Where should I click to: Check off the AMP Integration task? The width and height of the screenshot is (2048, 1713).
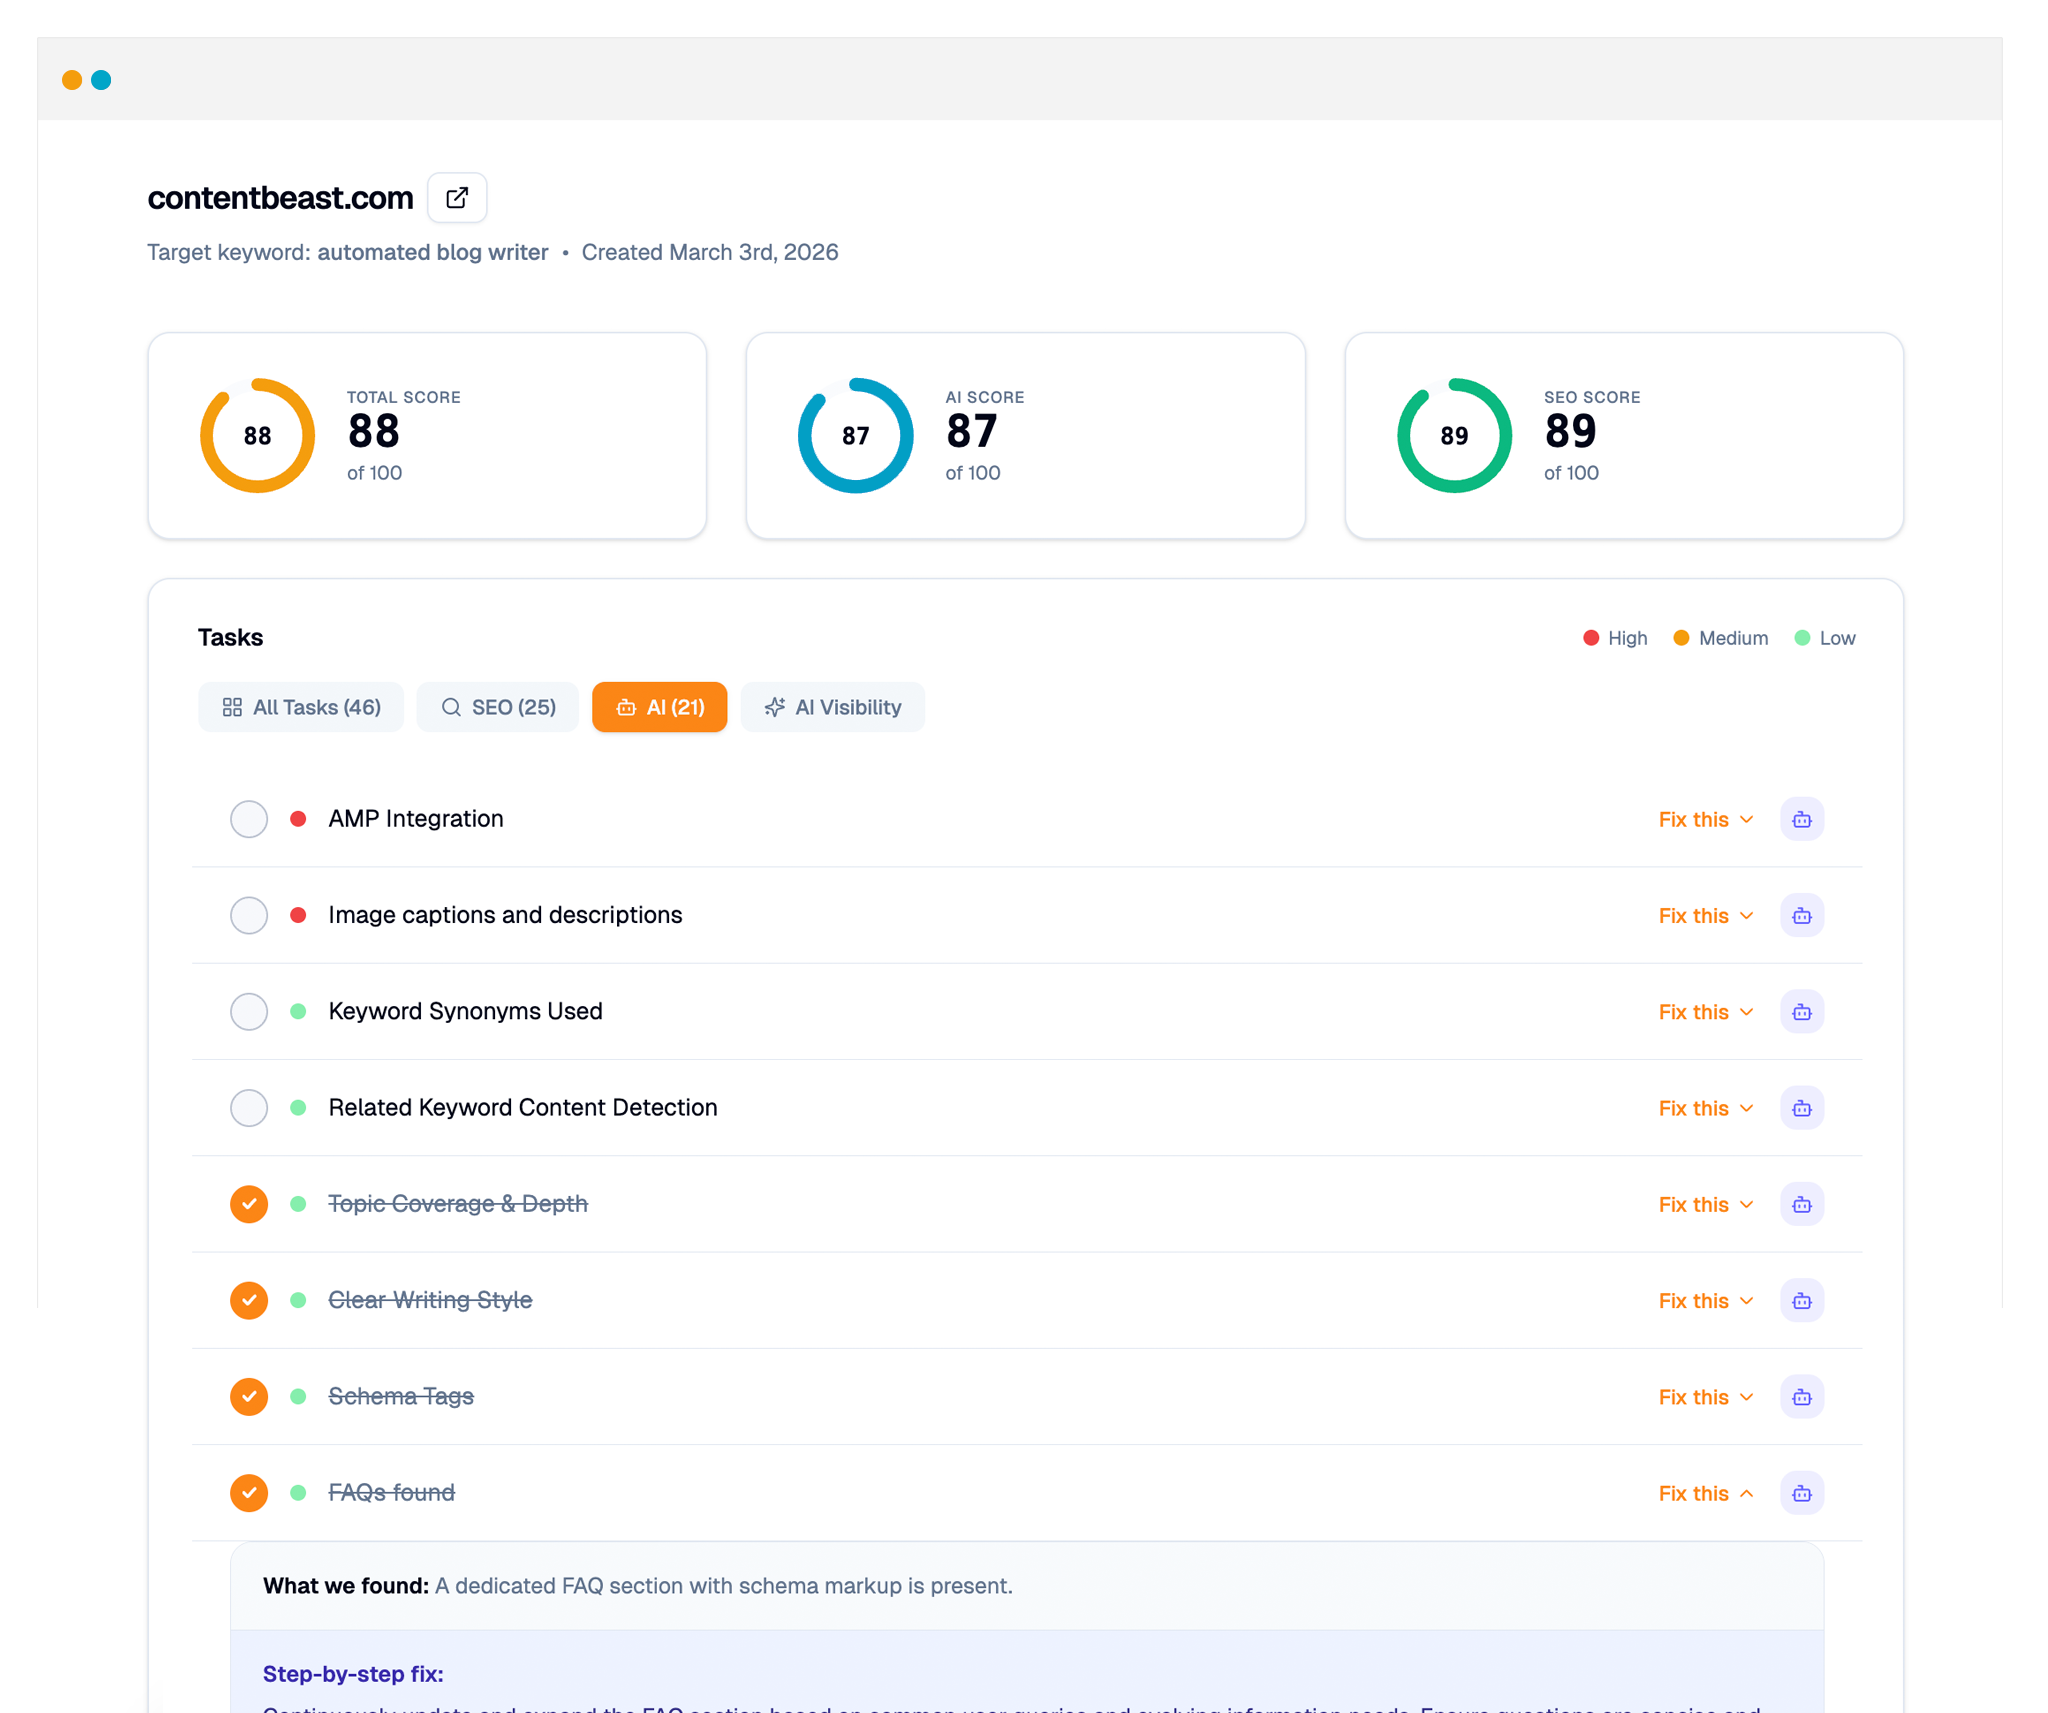pos(248,819)
